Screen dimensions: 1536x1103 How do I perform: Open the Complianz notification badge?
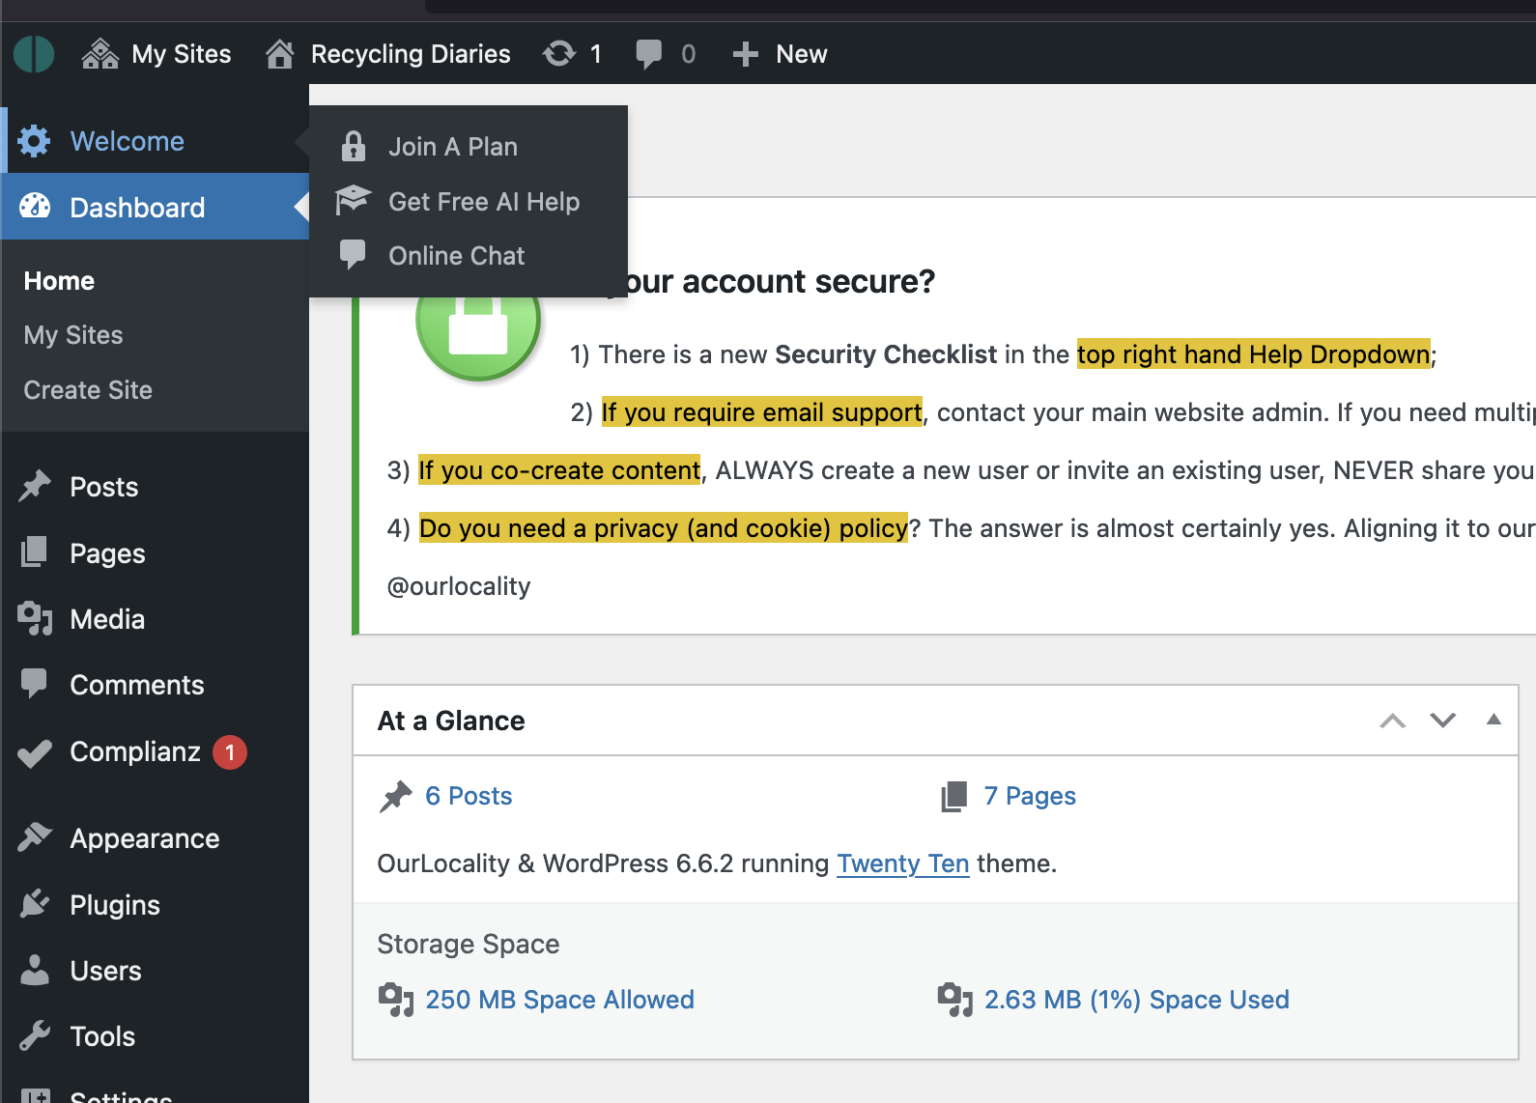(x=229, y=752)
